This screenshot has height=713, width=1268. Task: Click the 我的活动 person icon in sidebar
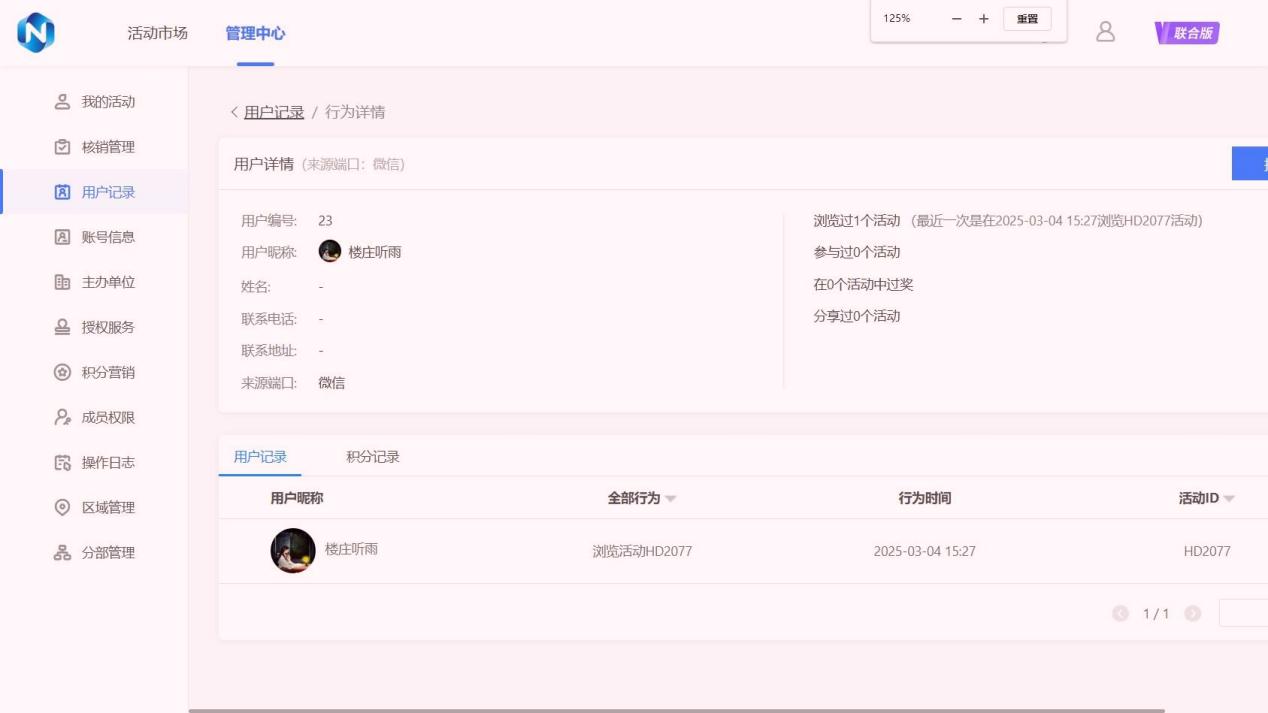click(x=62, y=102)
